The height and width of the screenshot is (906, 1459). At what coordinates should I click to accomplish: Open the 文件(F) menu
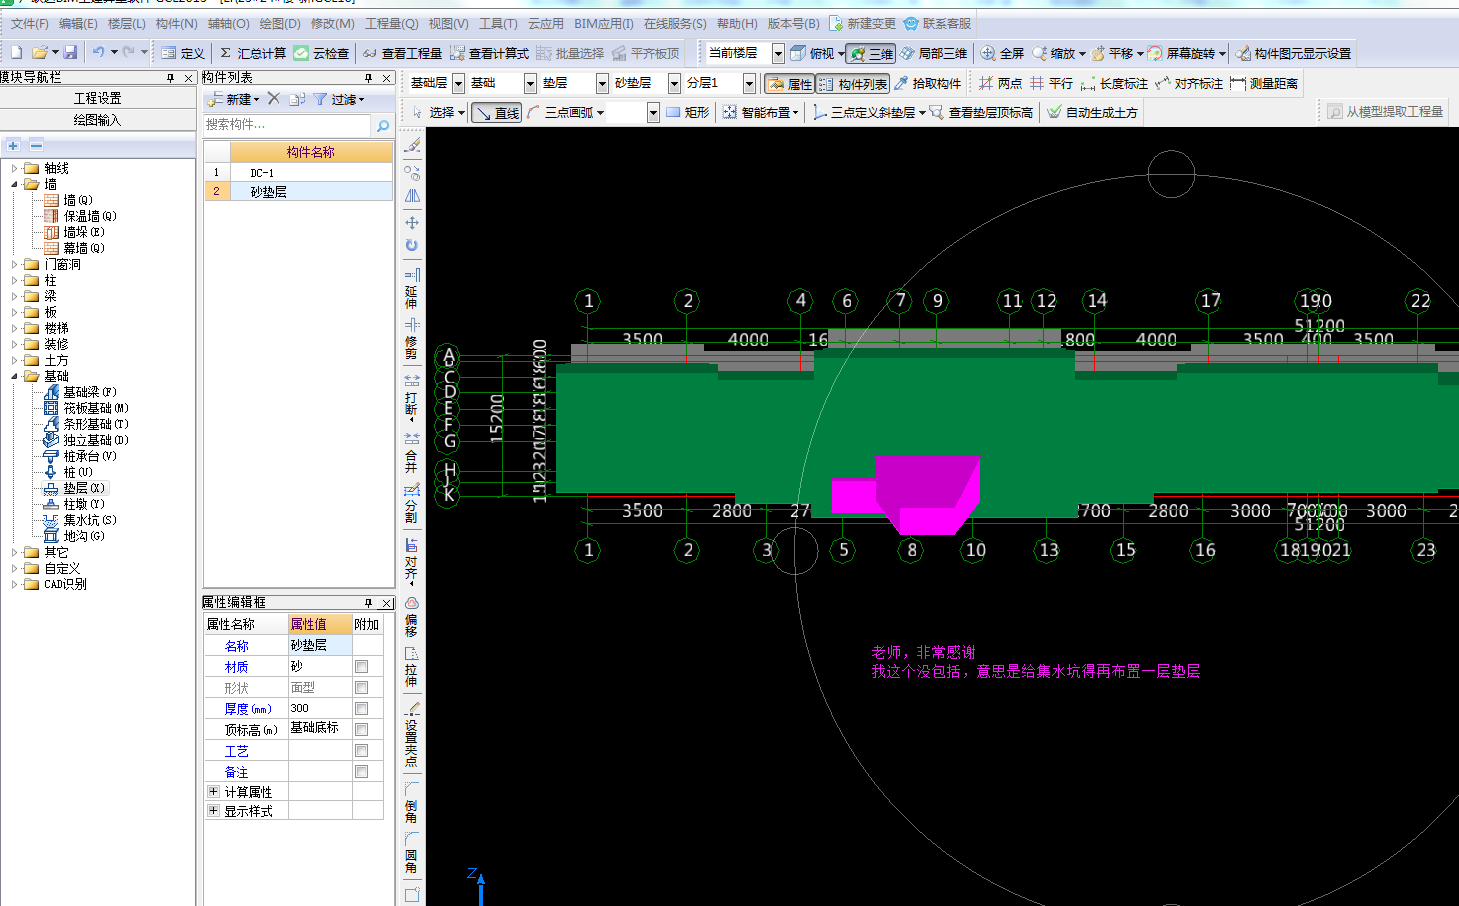(x=29, y=23)
